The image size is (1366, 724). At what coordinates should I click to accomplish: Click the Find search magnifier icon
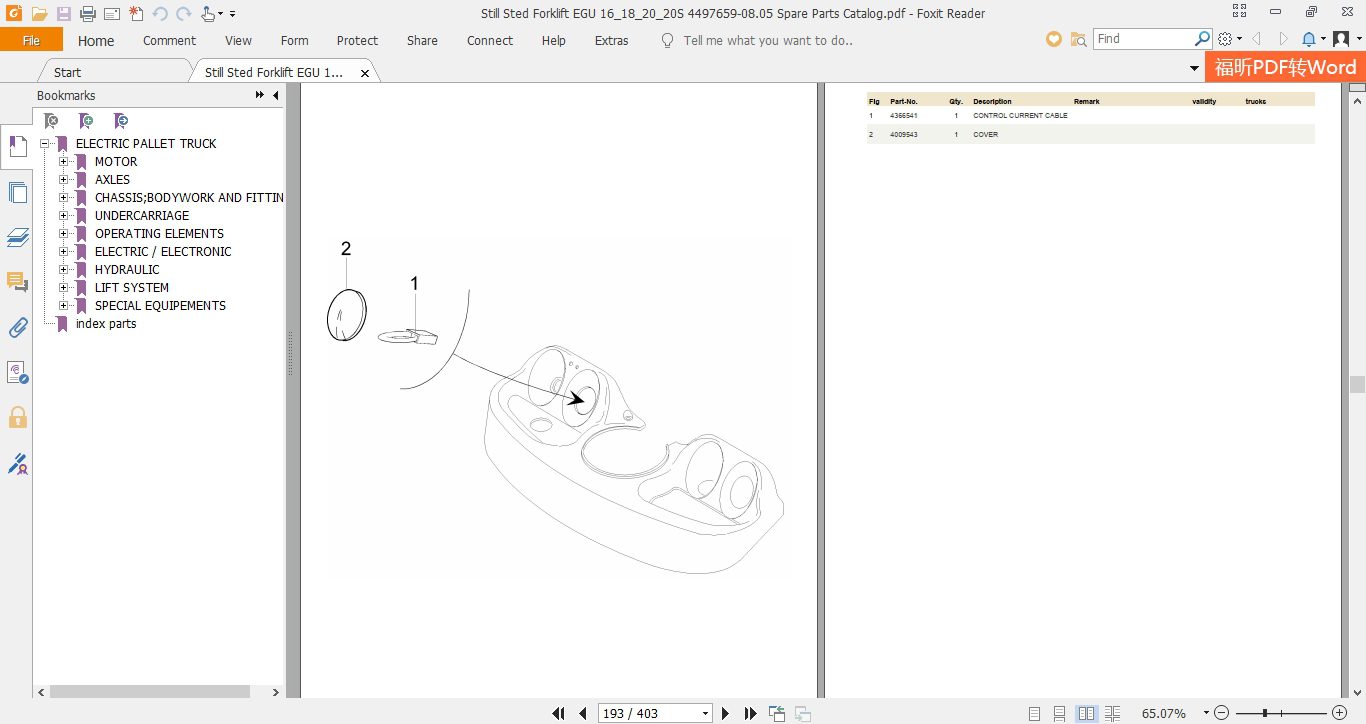1203,39
